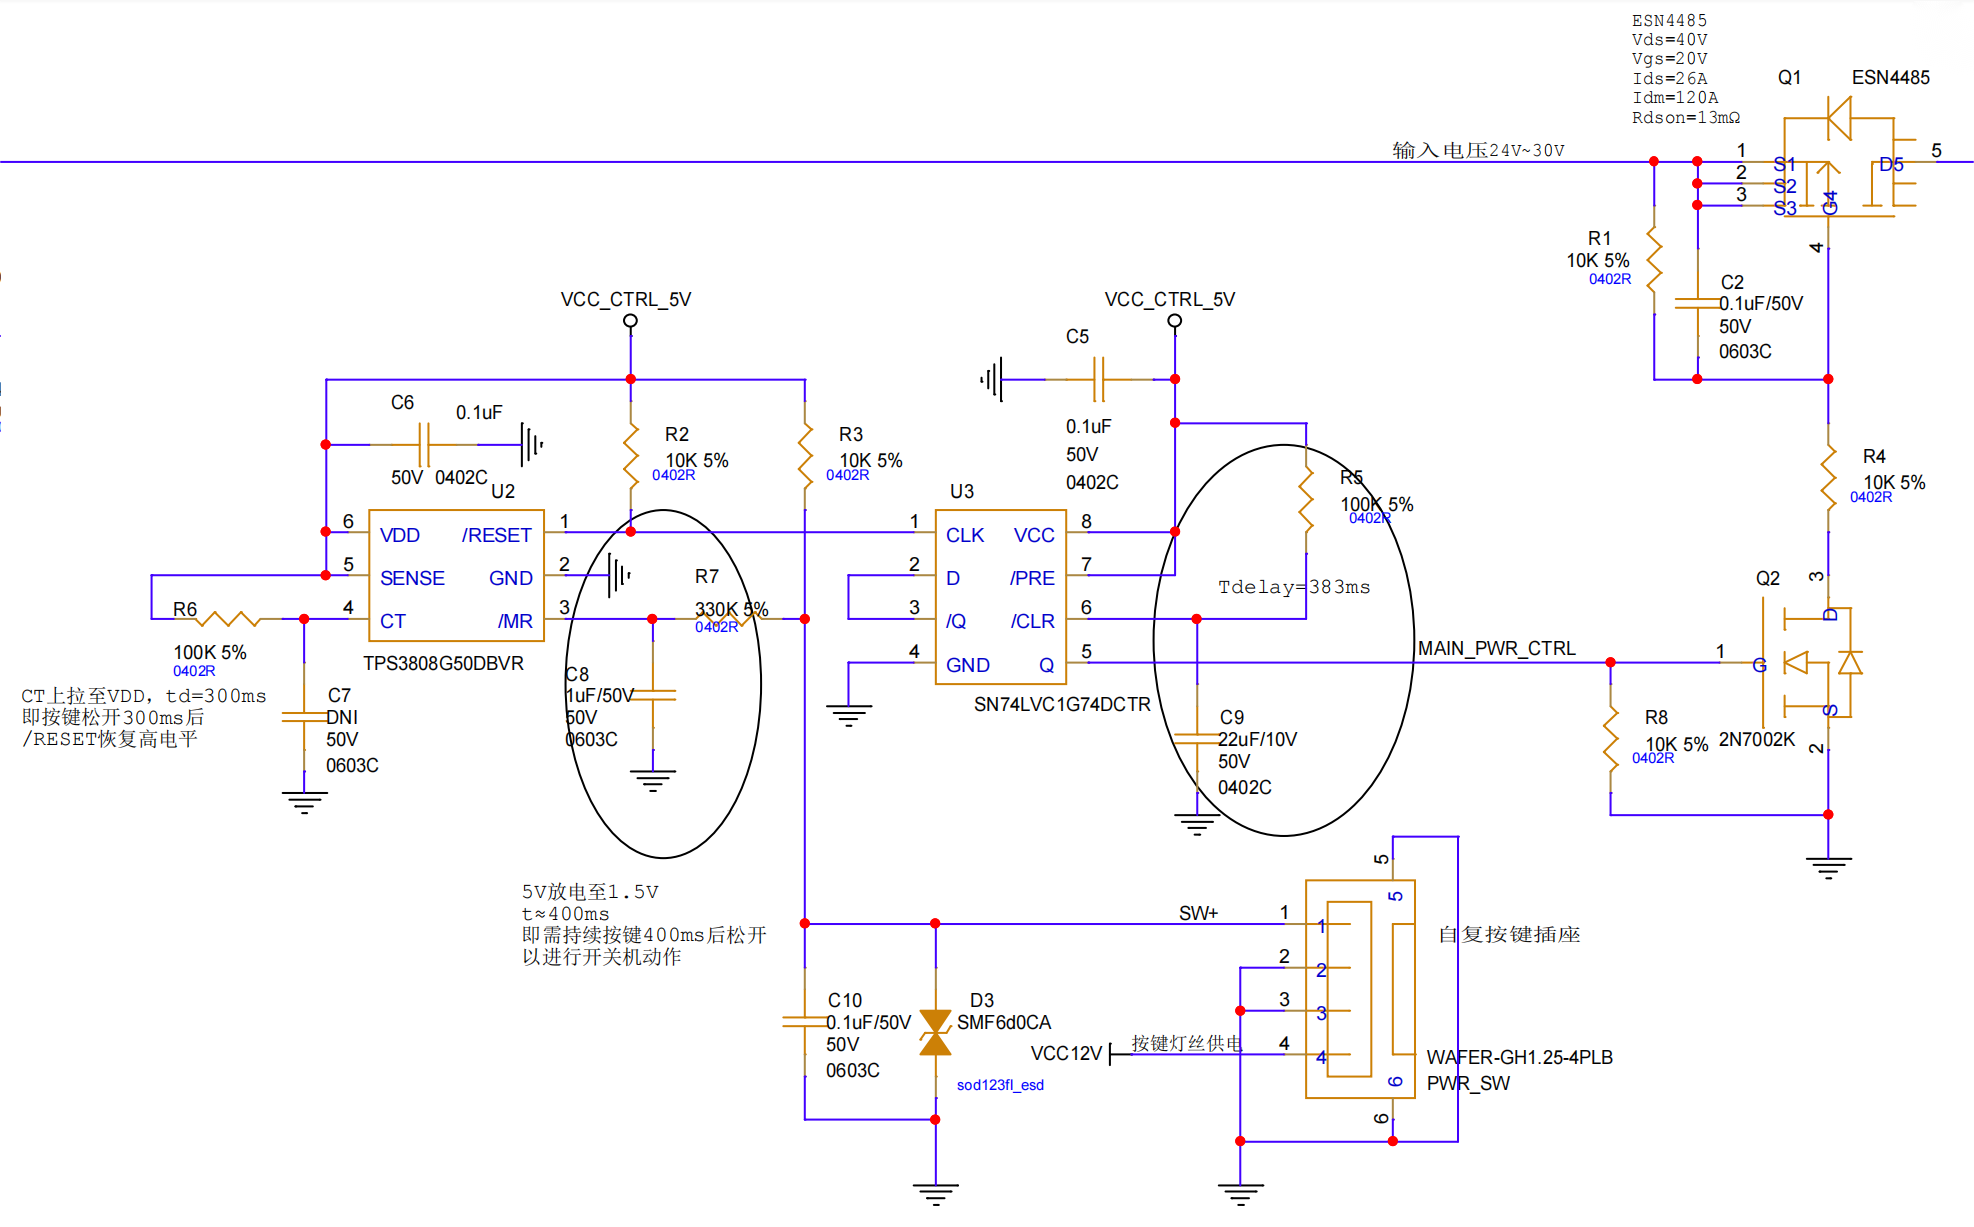Screen dimensions: 1974x1227
Task: Select the C9 22uF capacitor symbol
Action: [x=1197, y=739]
